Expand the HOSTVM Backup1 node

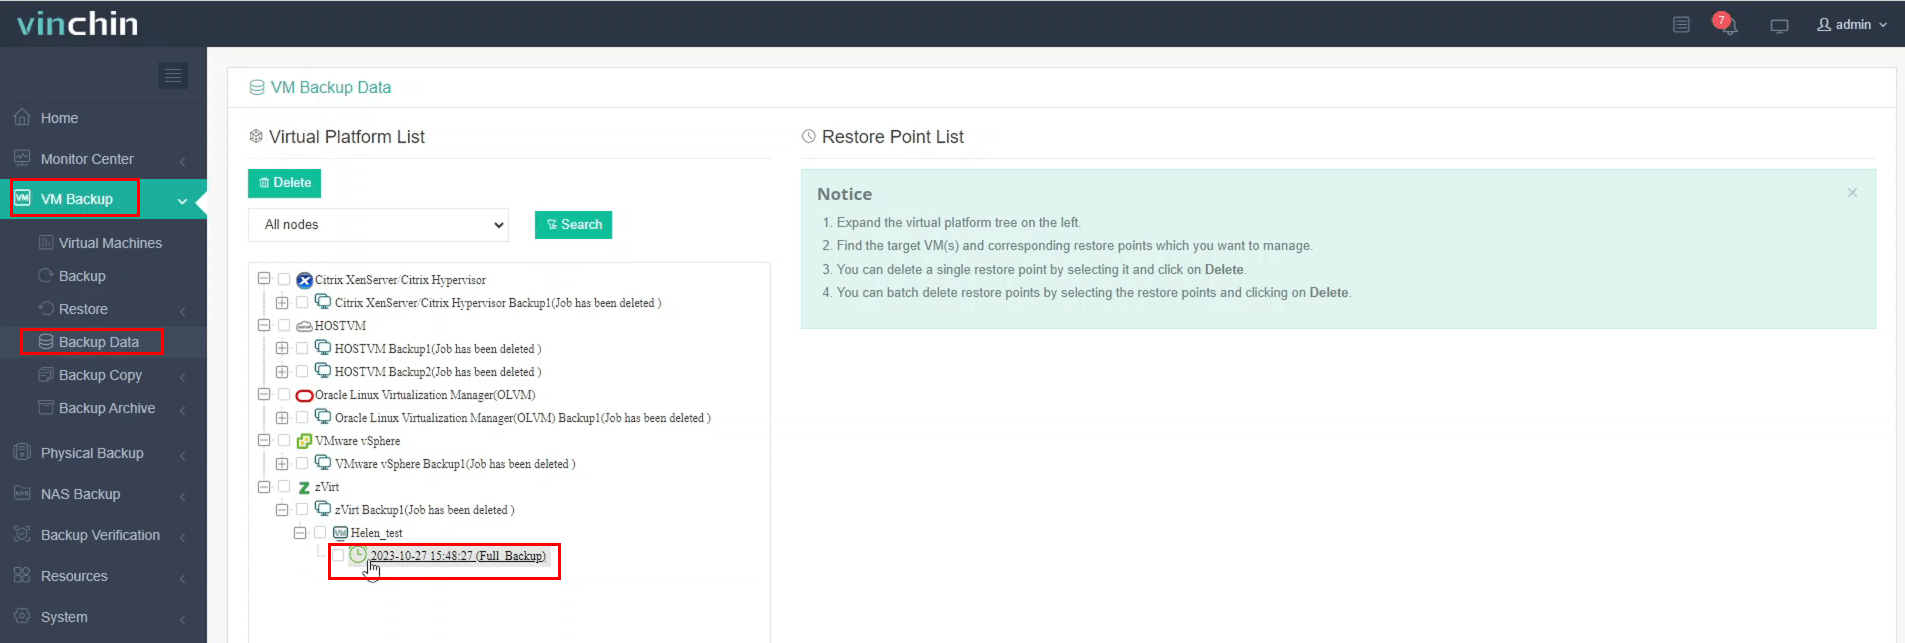coord(282,348)
